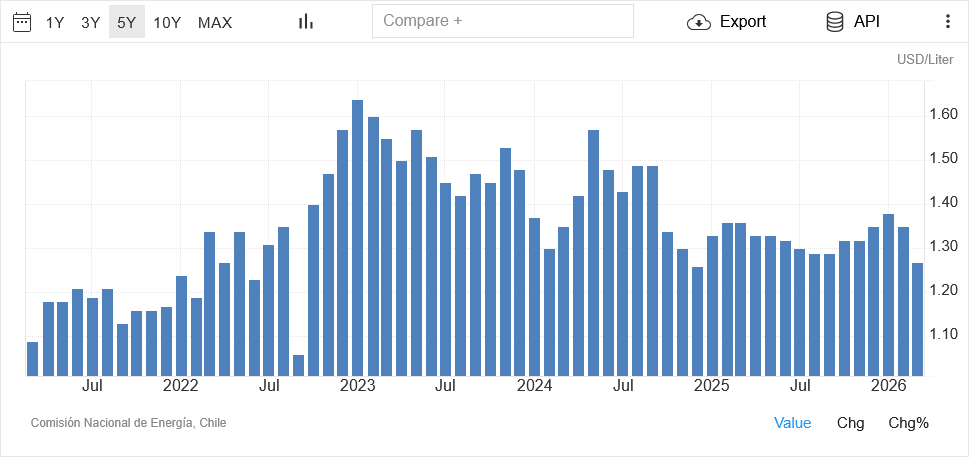Open the bar chart type selector
Screen dimensions: 969x457
tap(306, 22)
